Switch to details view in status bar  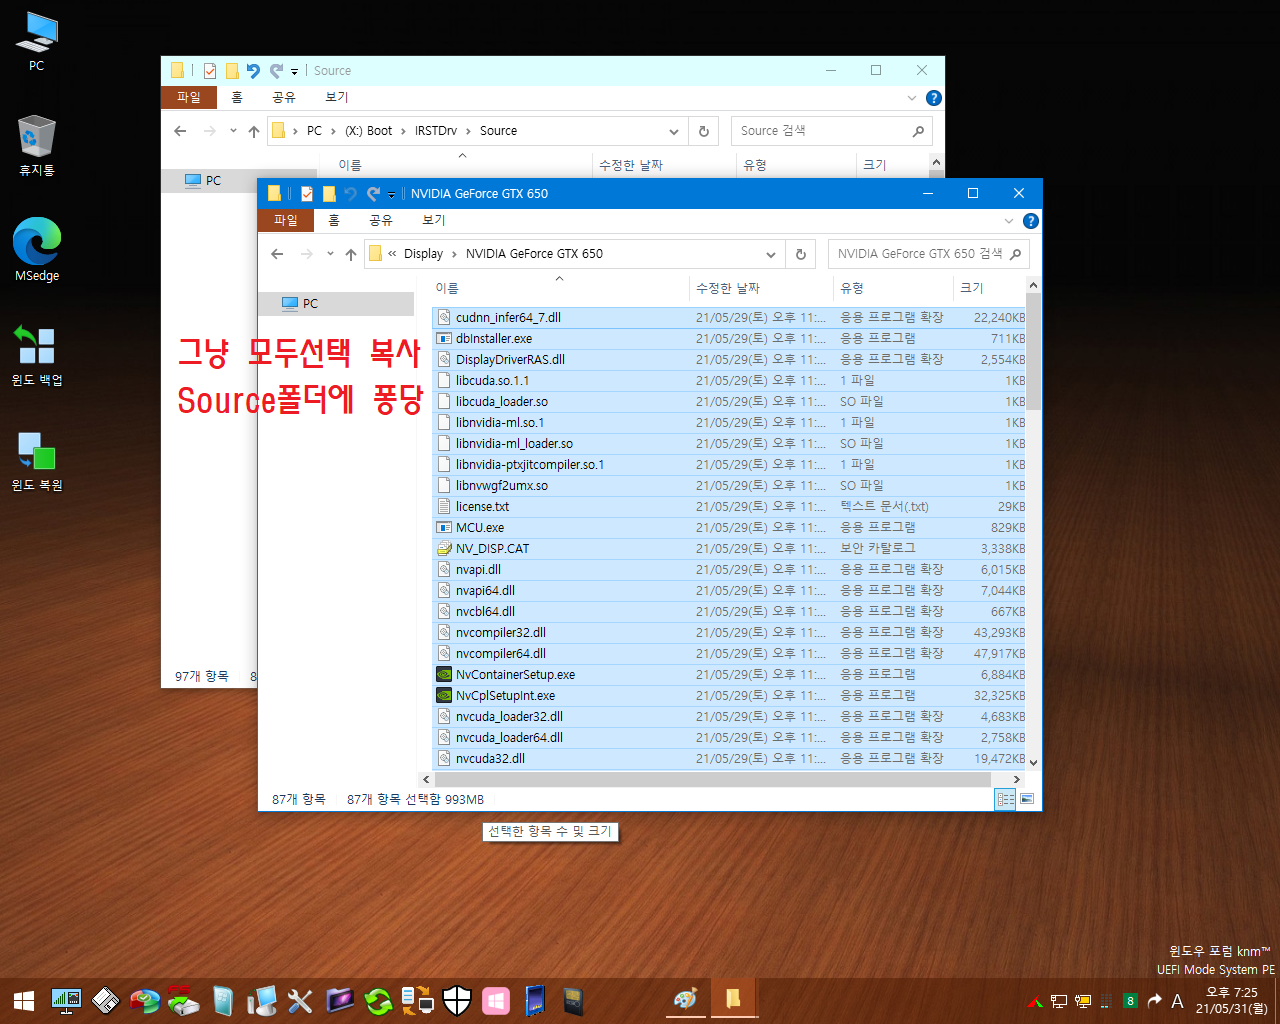pos(1005,799)
